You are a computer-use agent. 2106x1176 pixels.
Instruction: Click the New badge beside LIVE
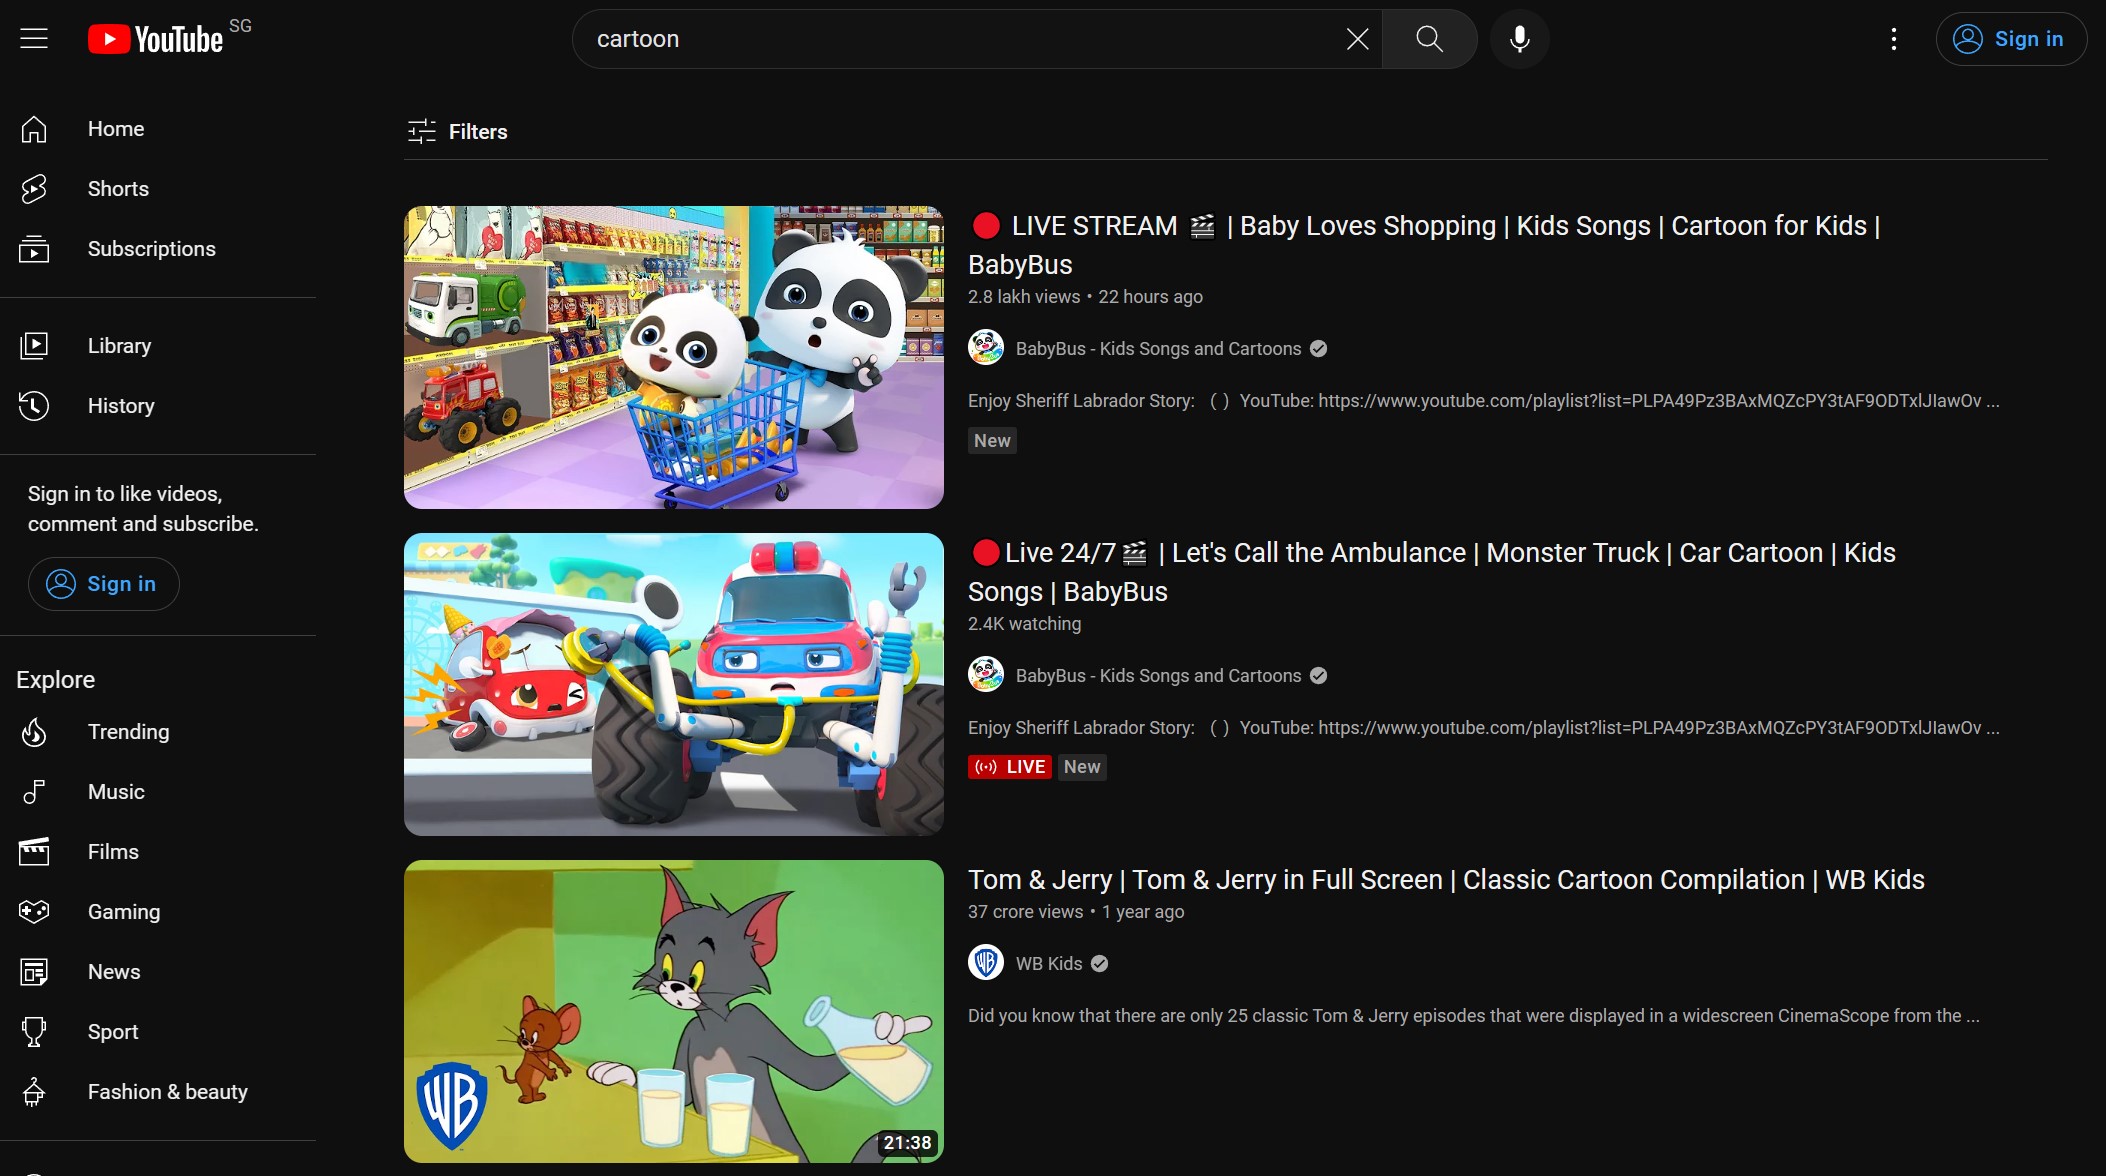tap(1082, 767)
